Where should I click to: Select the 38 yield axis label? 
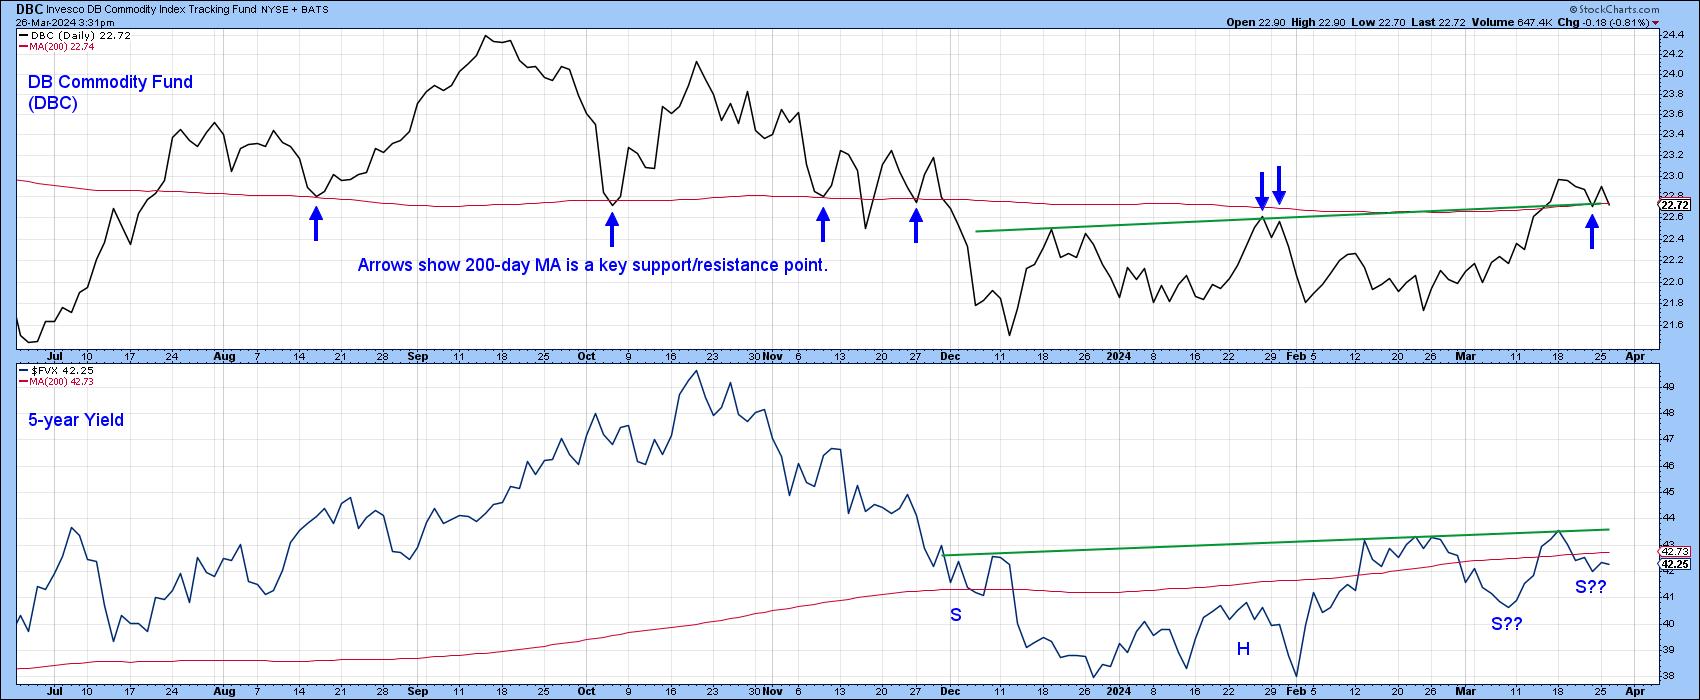coord(1668,675)
